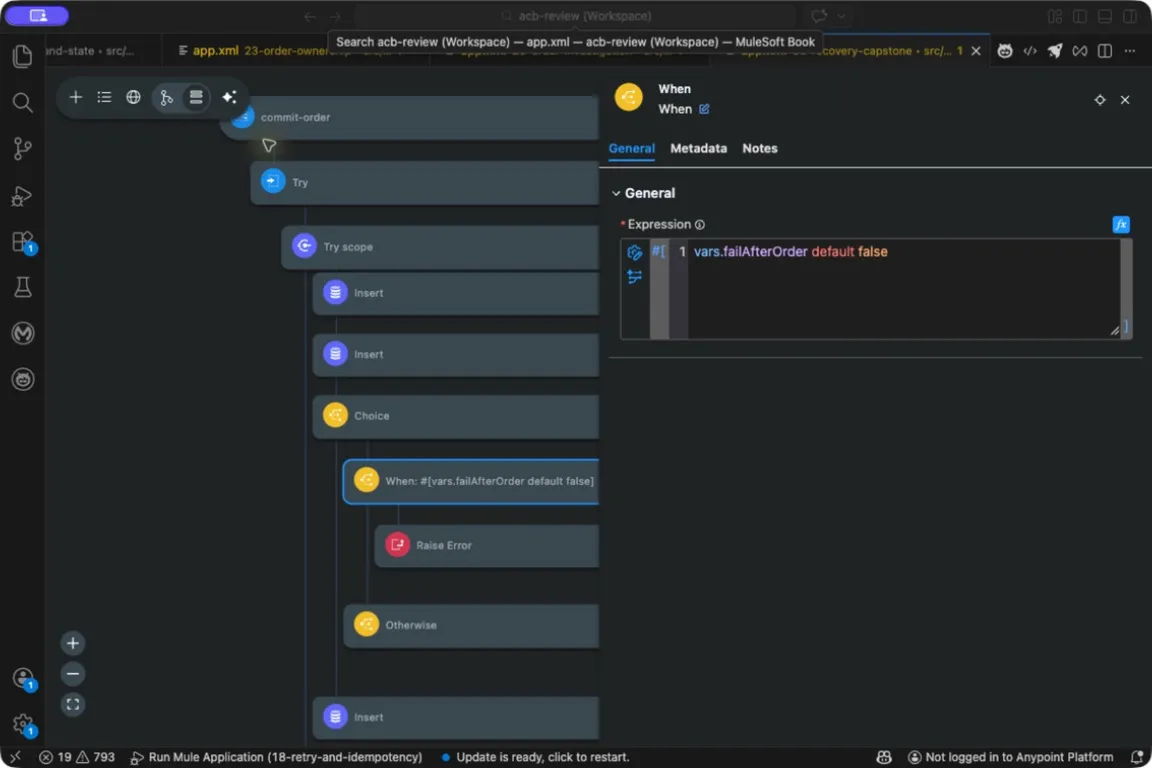Viewport: 1152px width, 768px height.
Task: Toggle the primary side bar layout icon
Action: [x=1079, y=16]
